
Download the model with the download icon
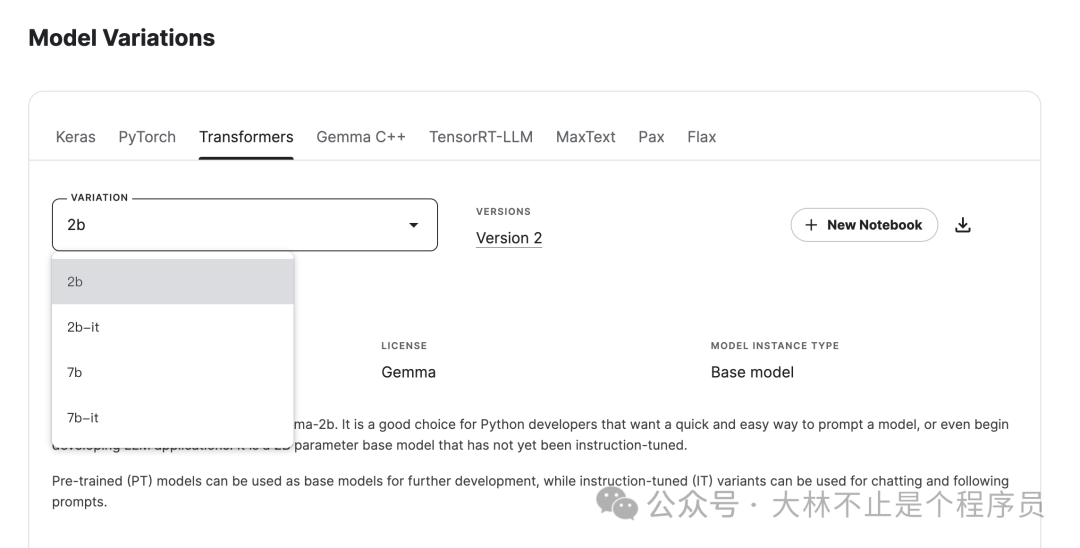[963, 225]
